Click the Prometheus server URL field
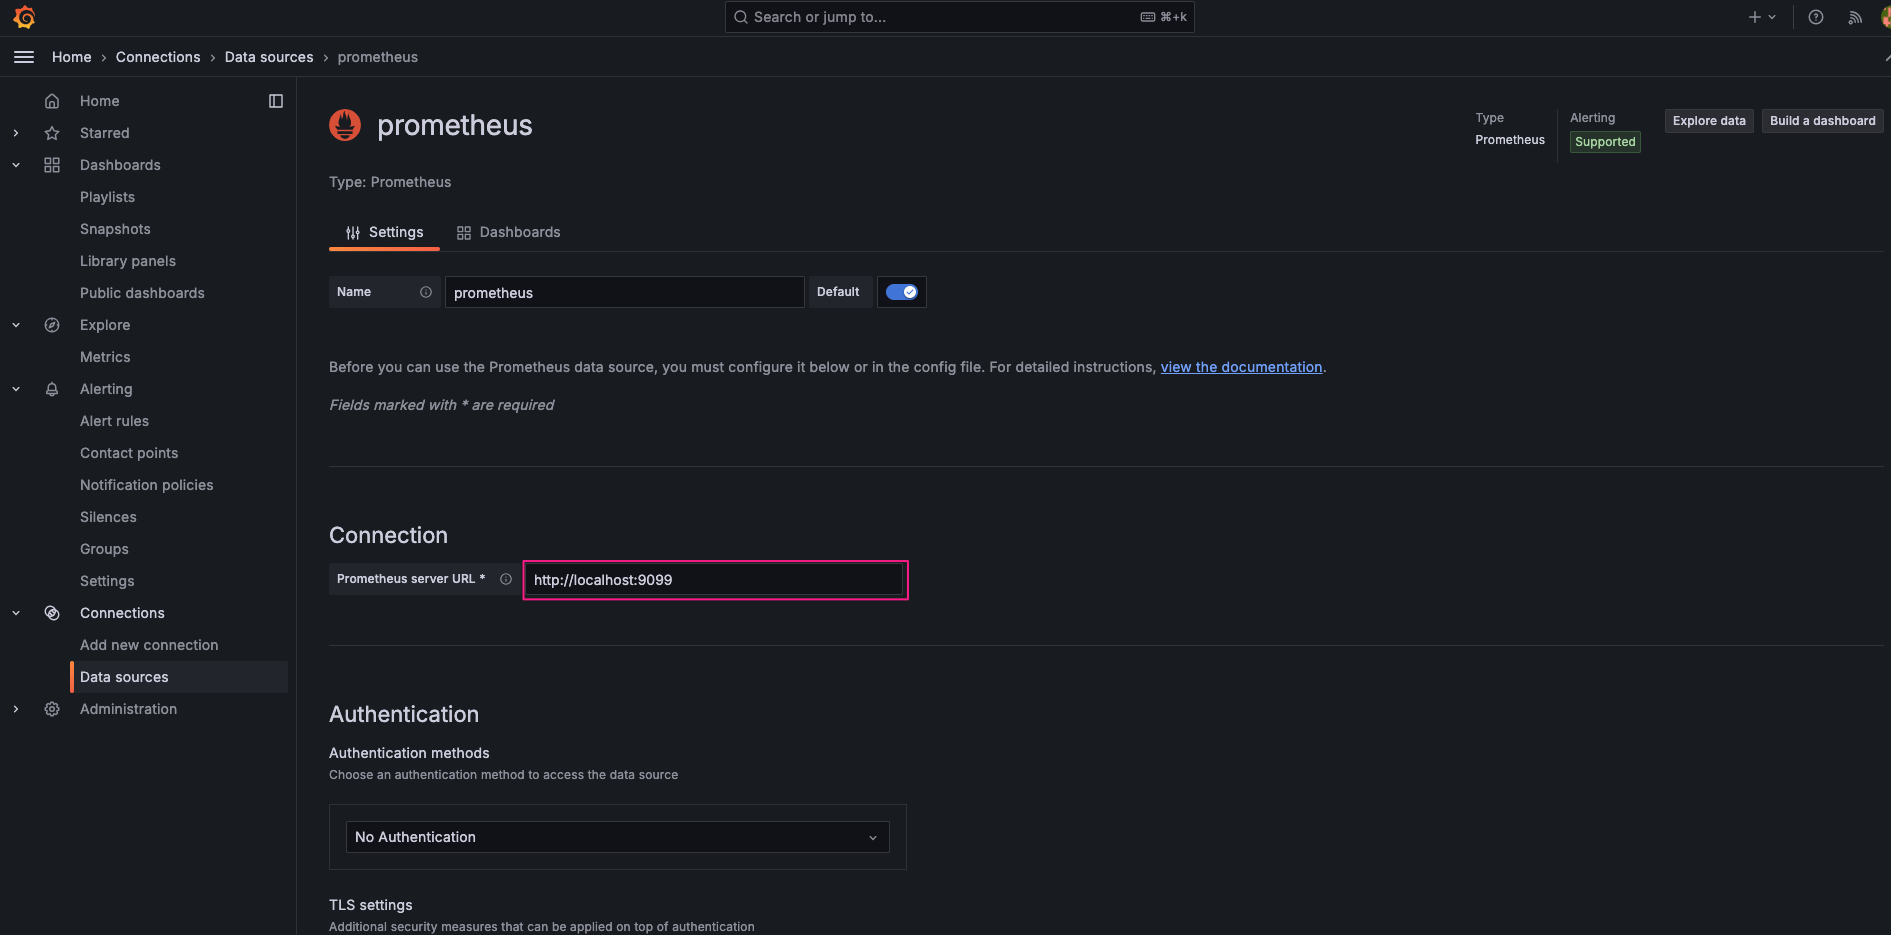 pos(715,580)
